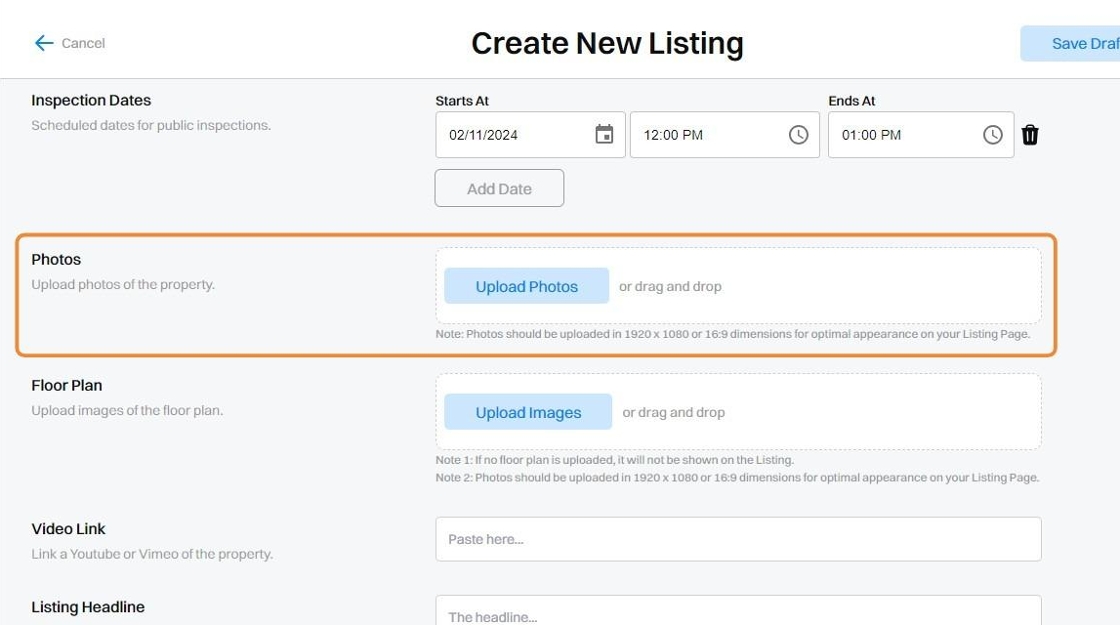Add another inspection date with Add Date
The image size is (1120, 625).
point(499,189)
